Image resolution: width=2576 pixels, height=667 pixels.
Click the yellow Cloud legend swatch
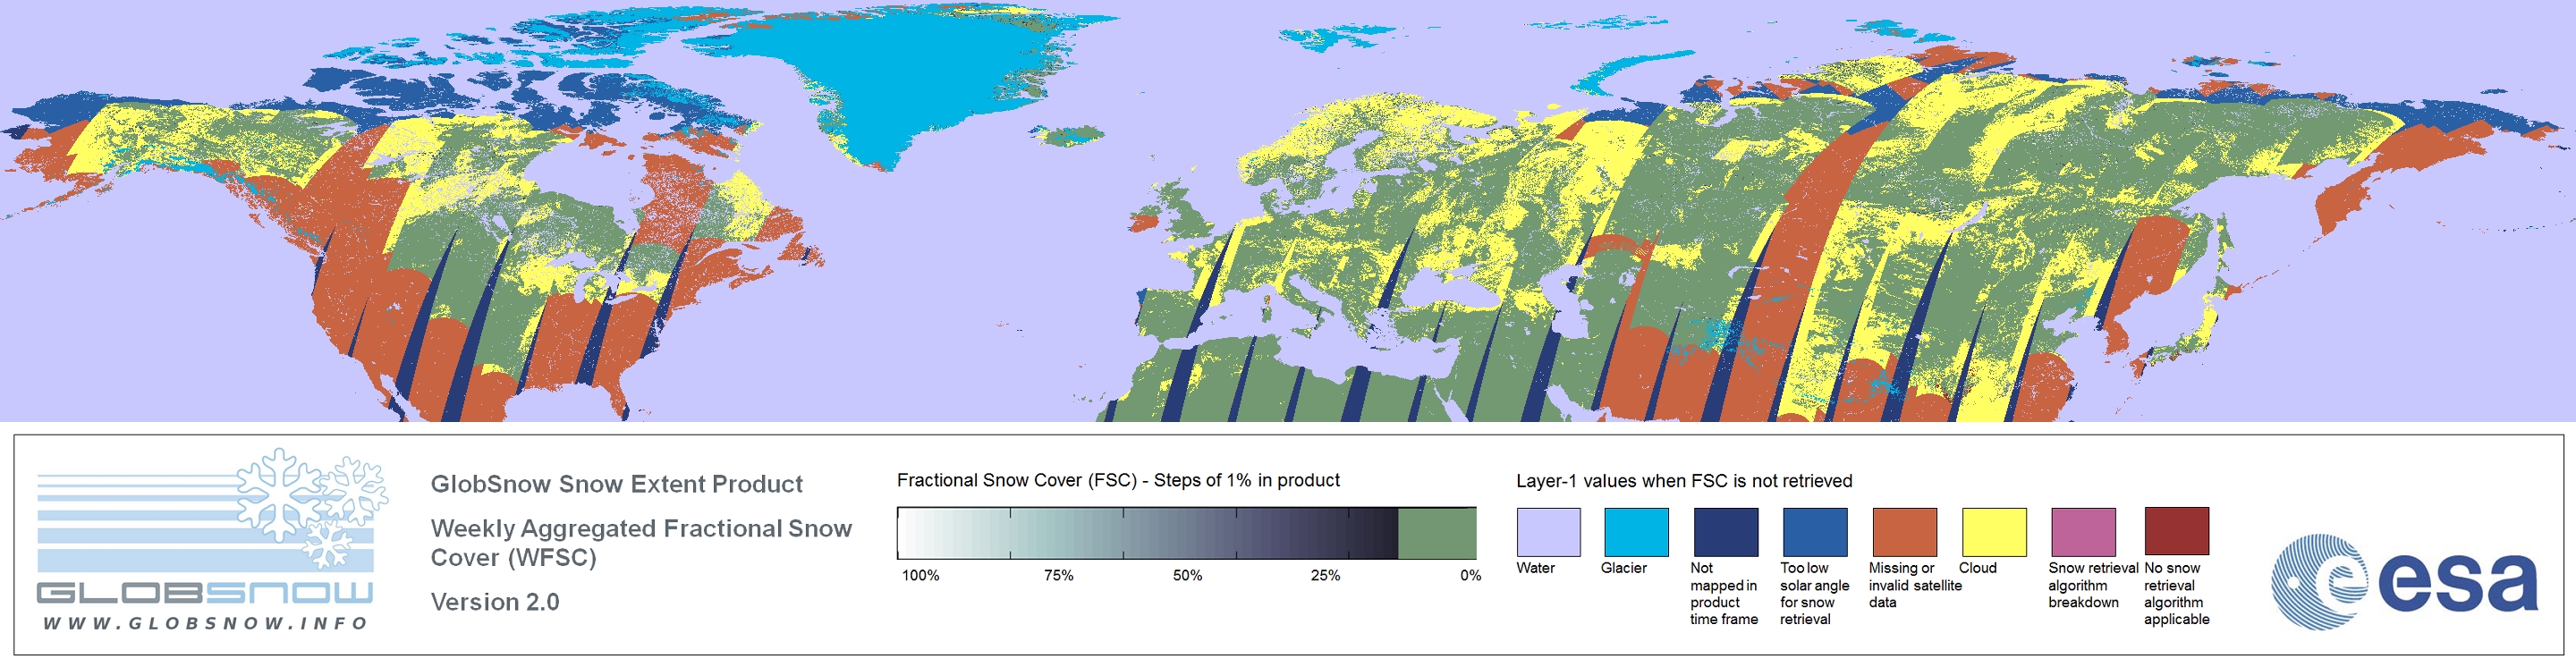tap(1994, 532)
